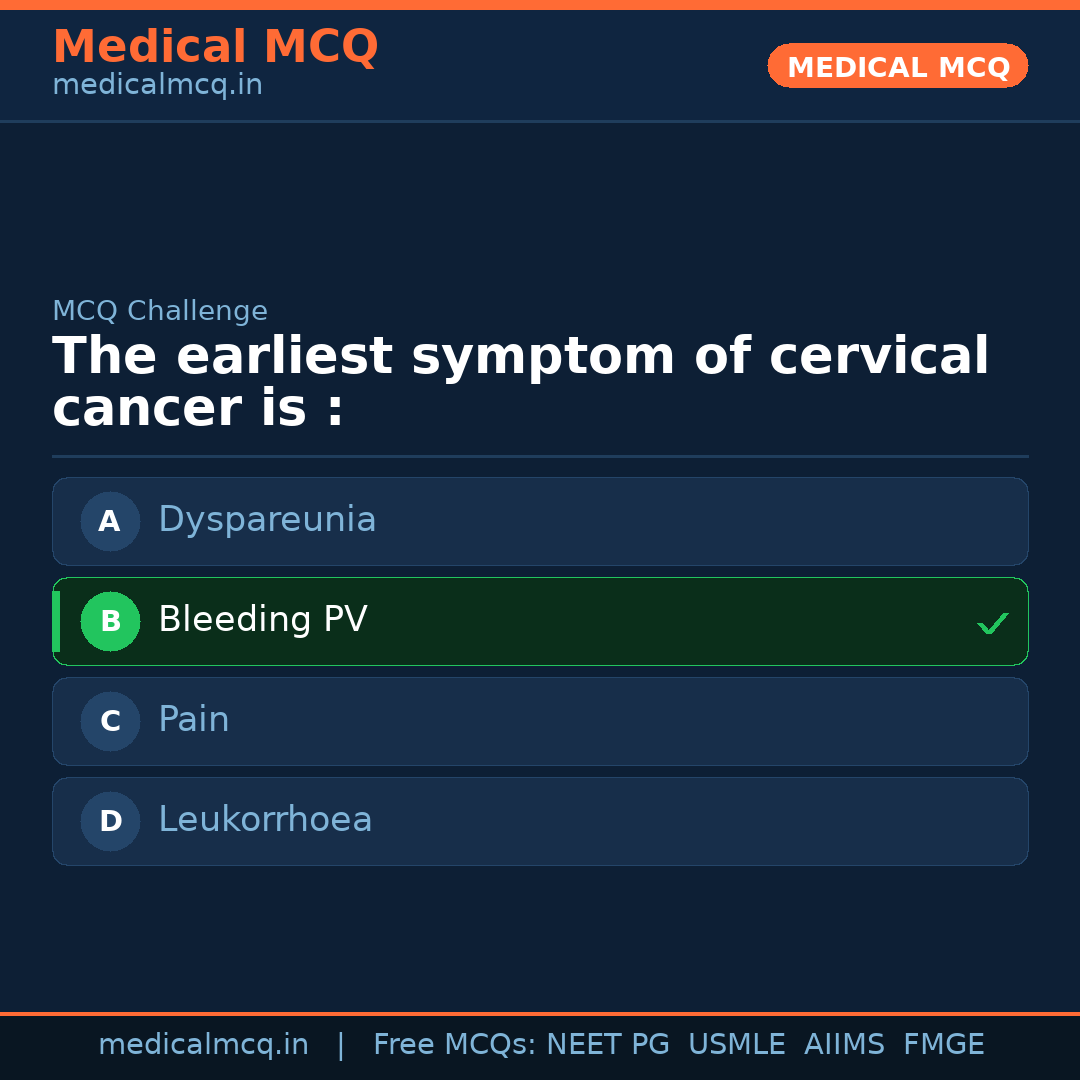
Task: Choose FMGE in the footer
Action: point(943,1045)
